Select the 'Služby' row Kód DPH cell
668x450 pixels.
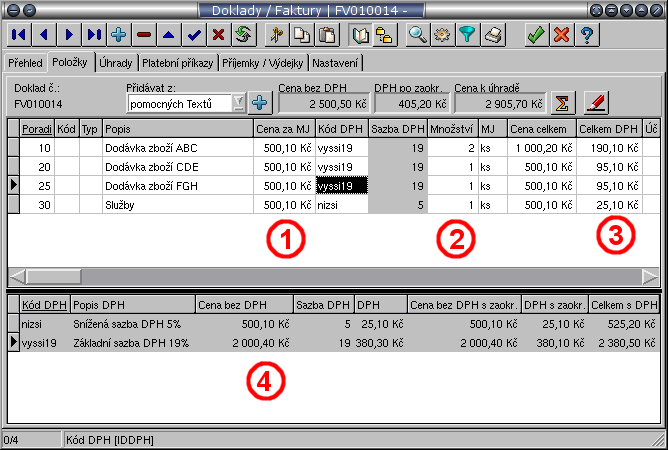pos(340,204)
